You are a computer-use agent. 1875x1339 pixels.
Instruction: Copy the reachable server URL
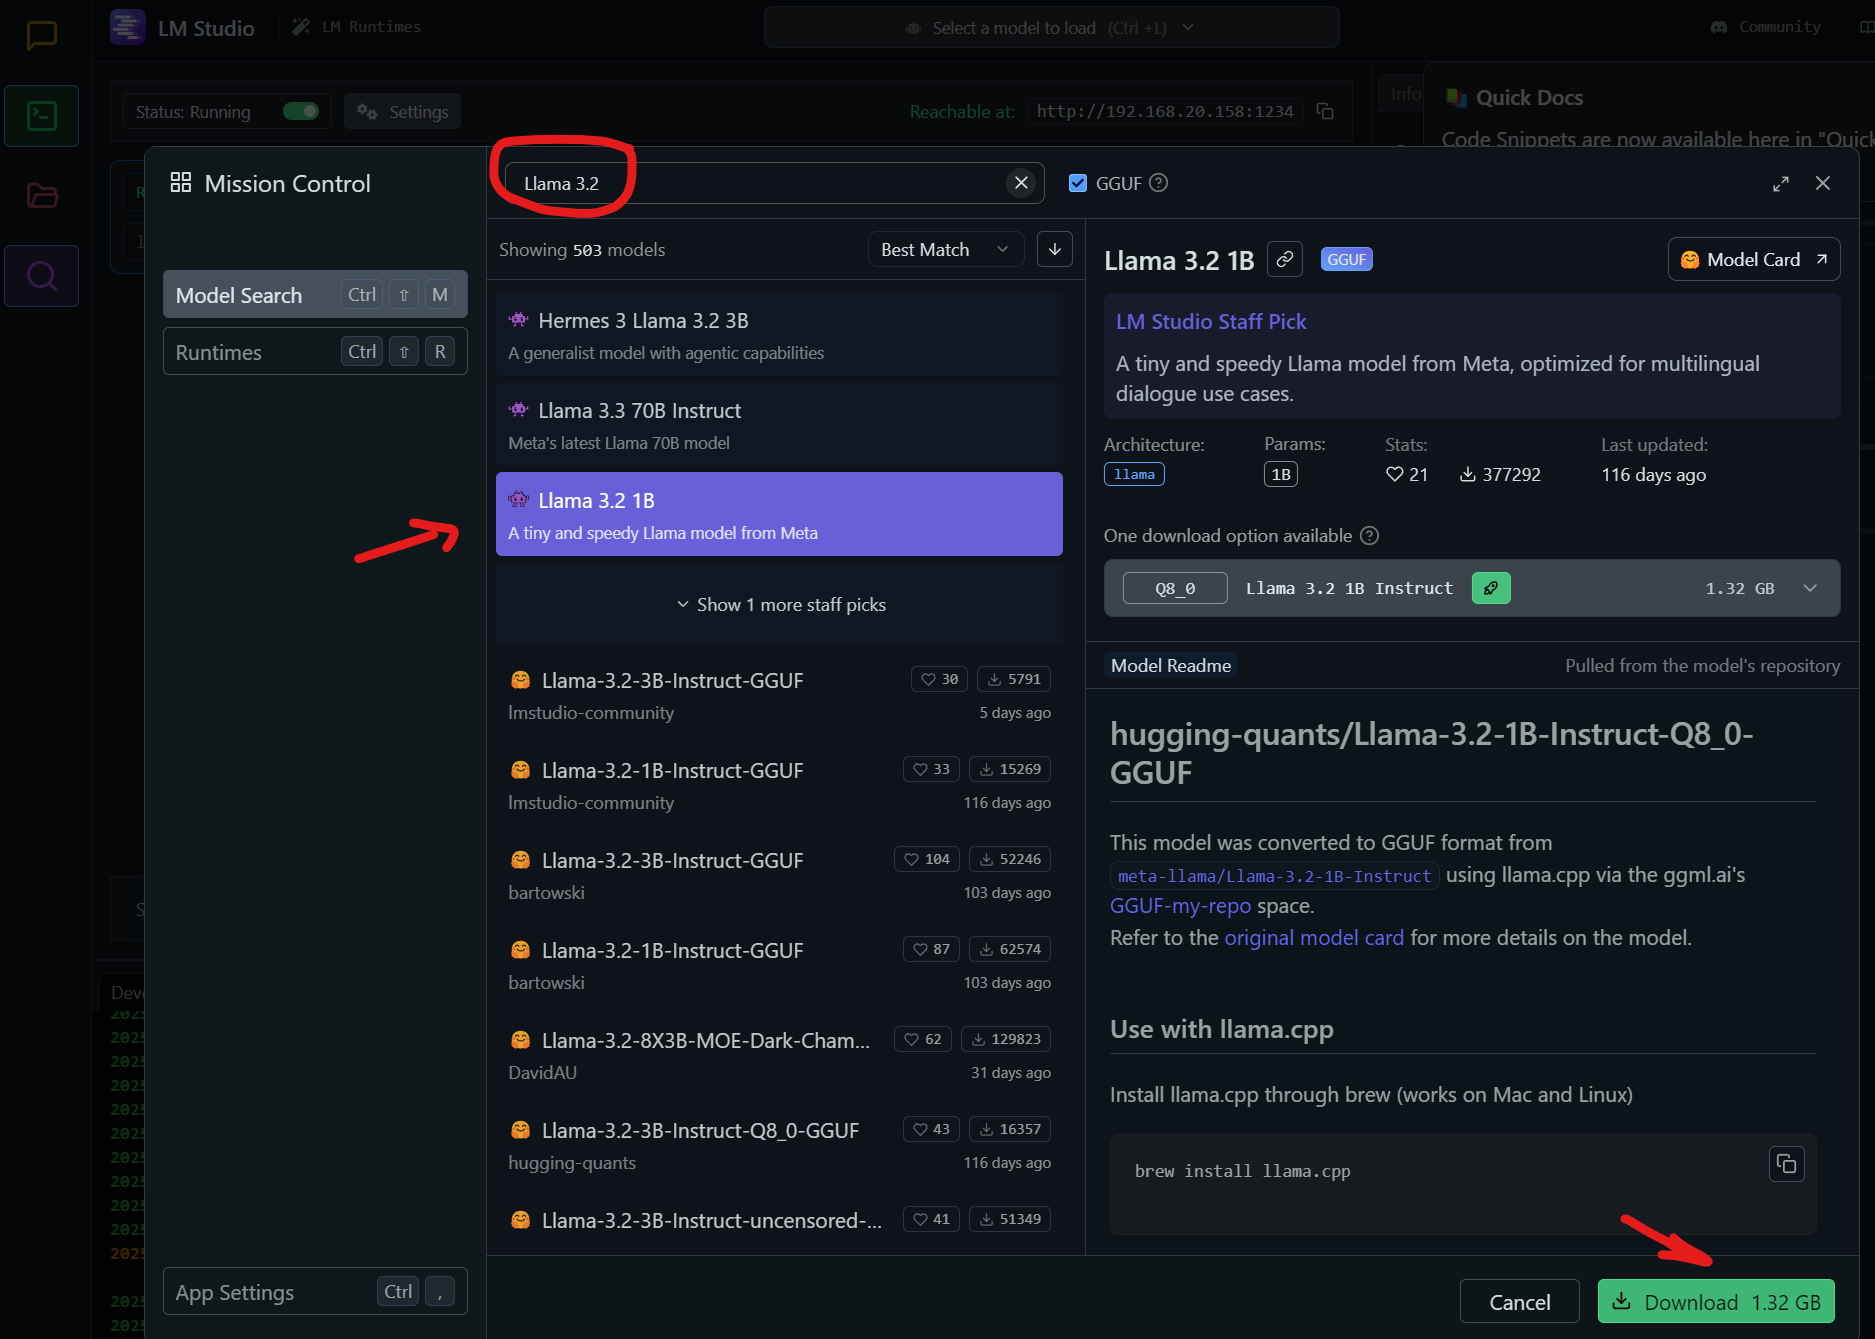1326,112
